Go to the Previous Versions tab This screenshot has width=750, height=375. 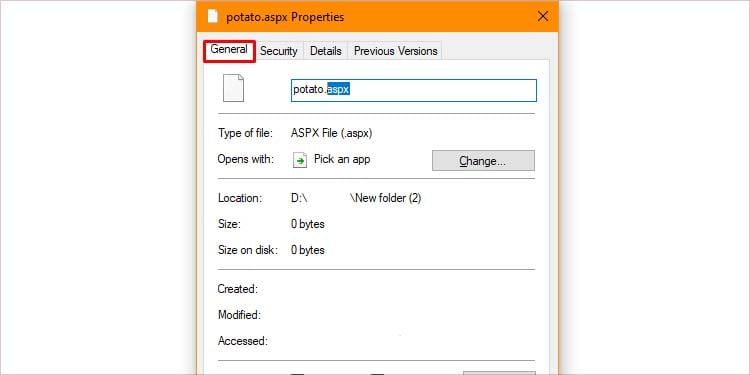point(396,51)
